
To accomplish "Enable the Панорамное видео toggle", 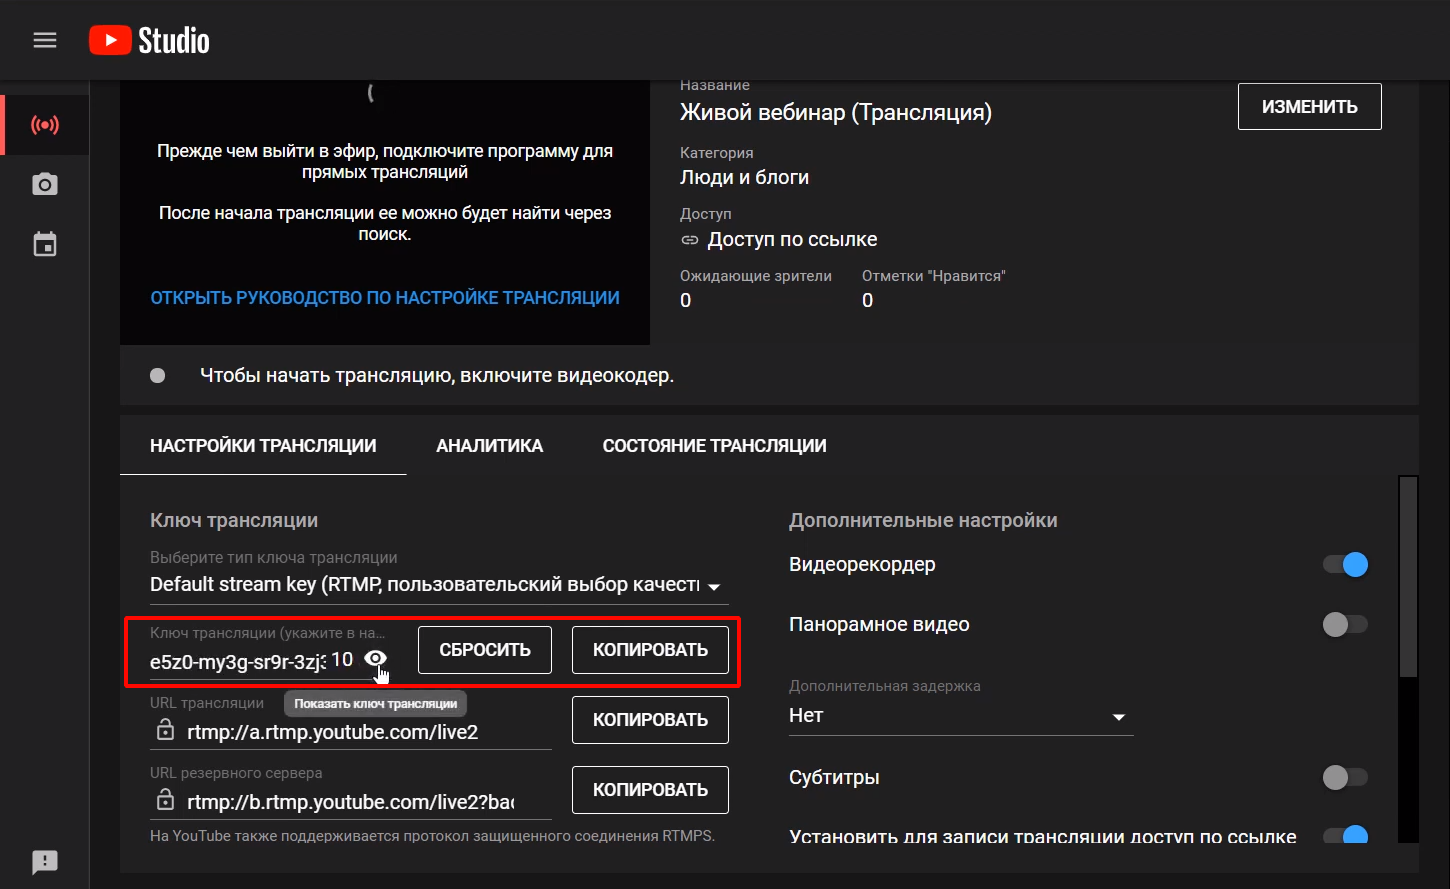I will click(x=1345, y=625).
